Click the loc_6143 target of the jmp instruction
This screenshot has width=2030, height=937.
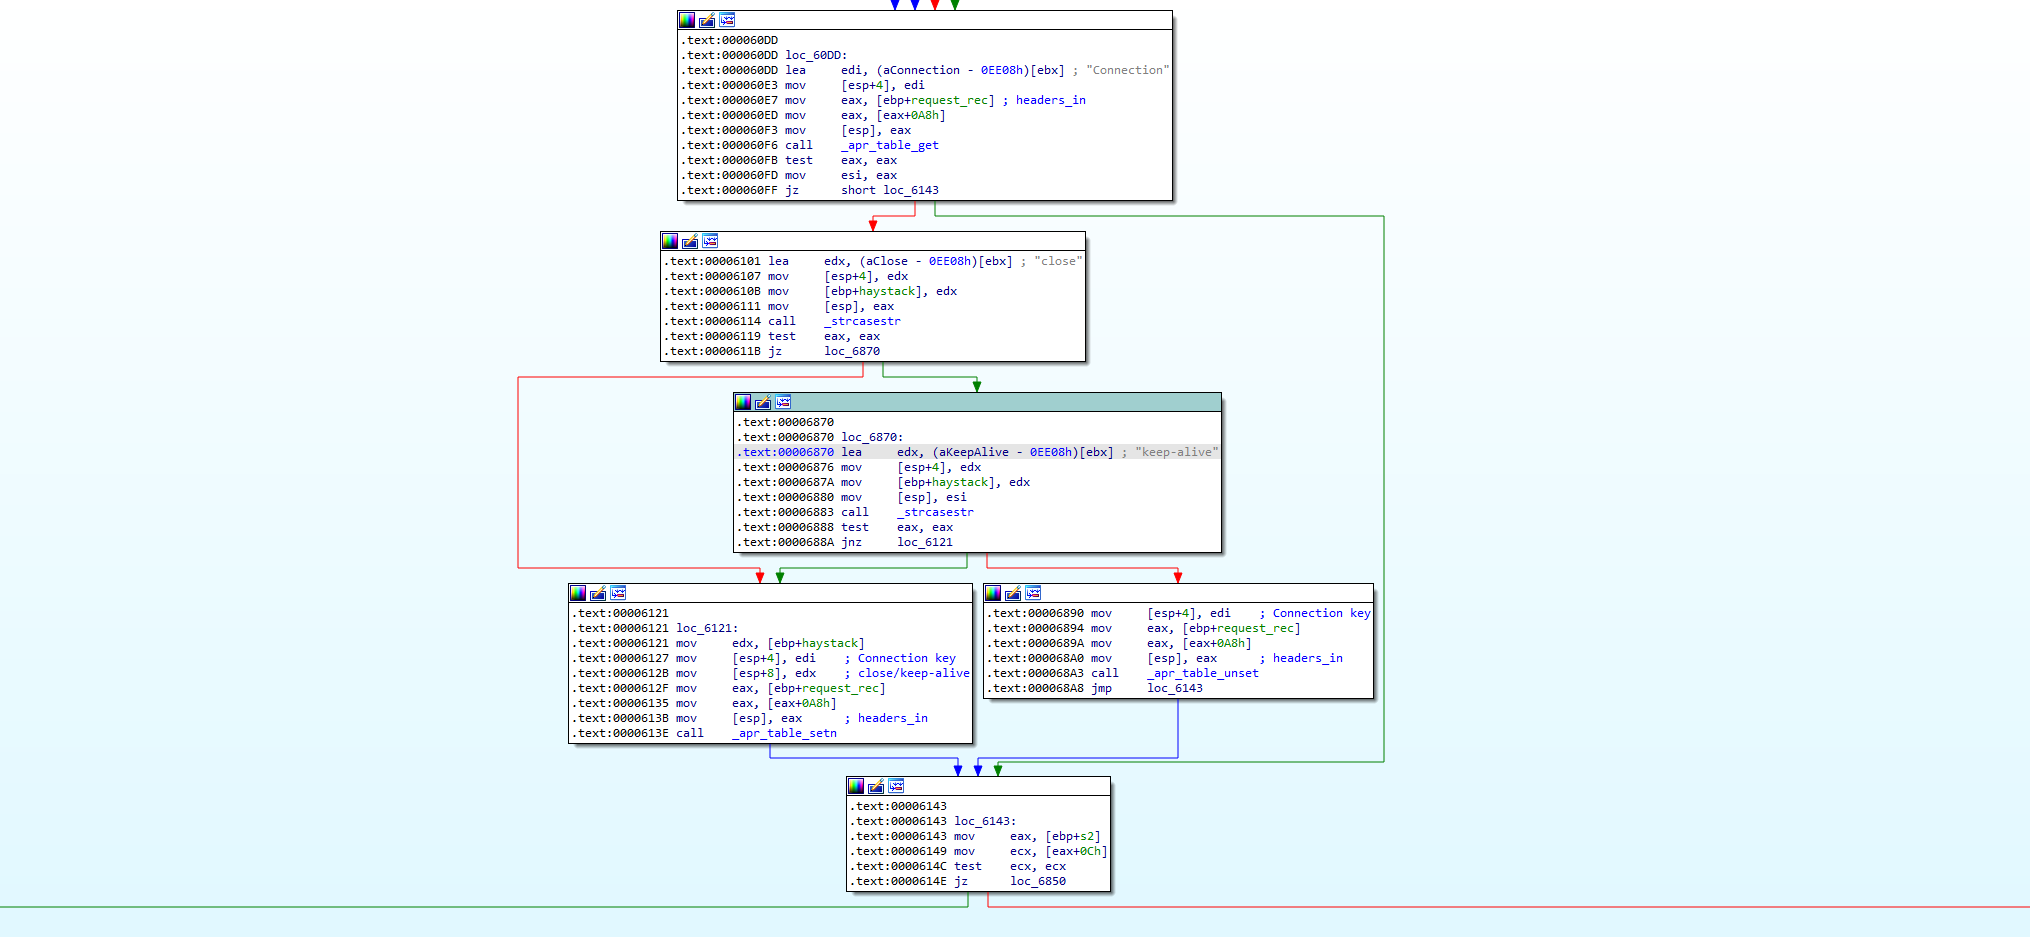coord(1172,688)
